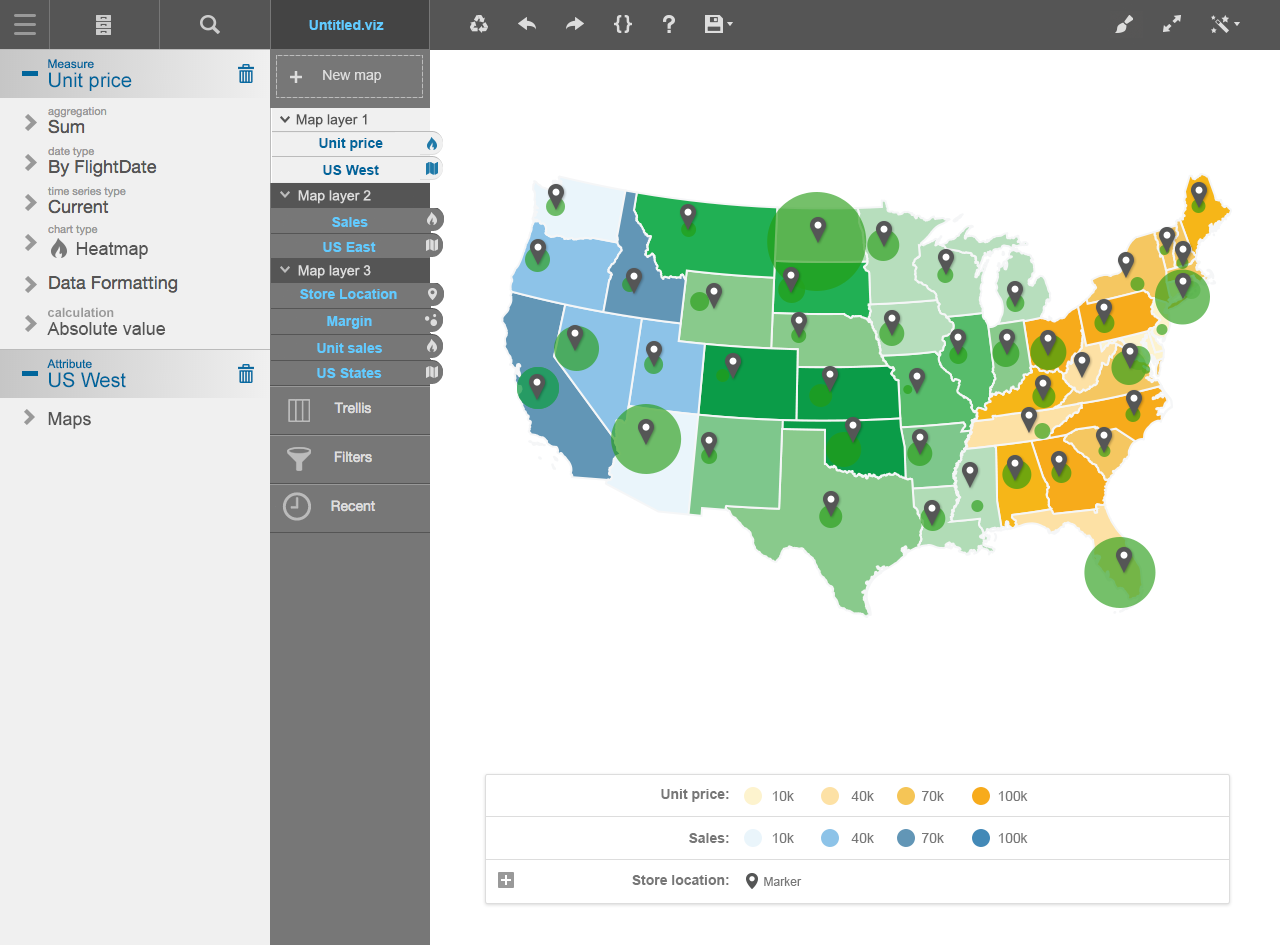Screen dimensions: 1280x945
Task: Open the Filters panel
Action: [x=350, y=458]
